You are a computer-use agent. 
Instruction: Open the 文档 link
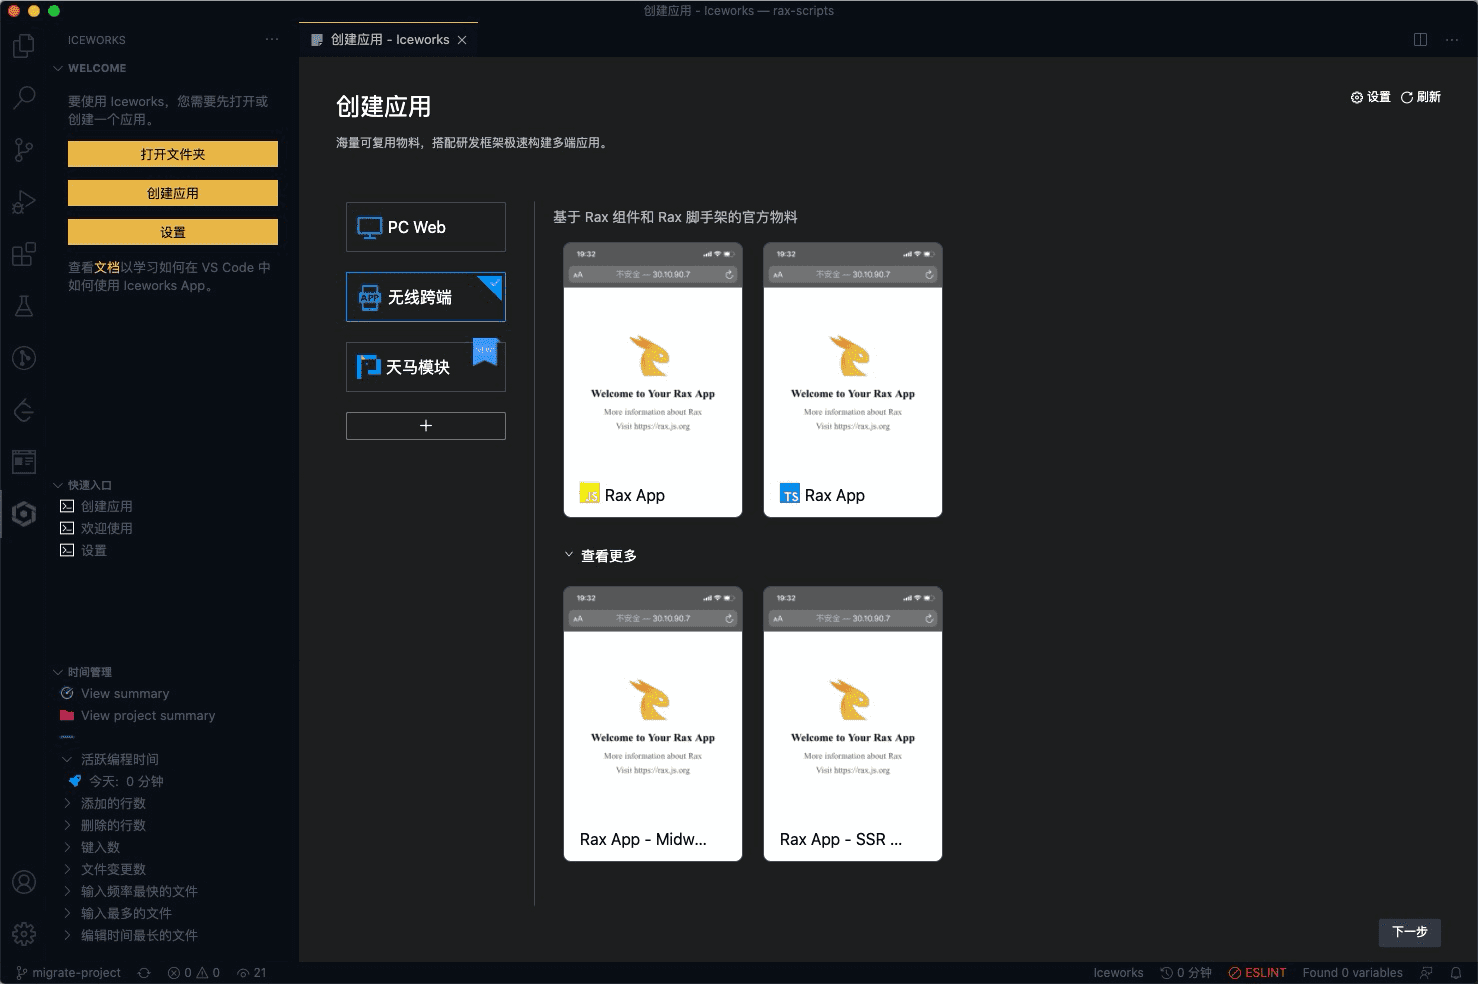coord(107,267)
